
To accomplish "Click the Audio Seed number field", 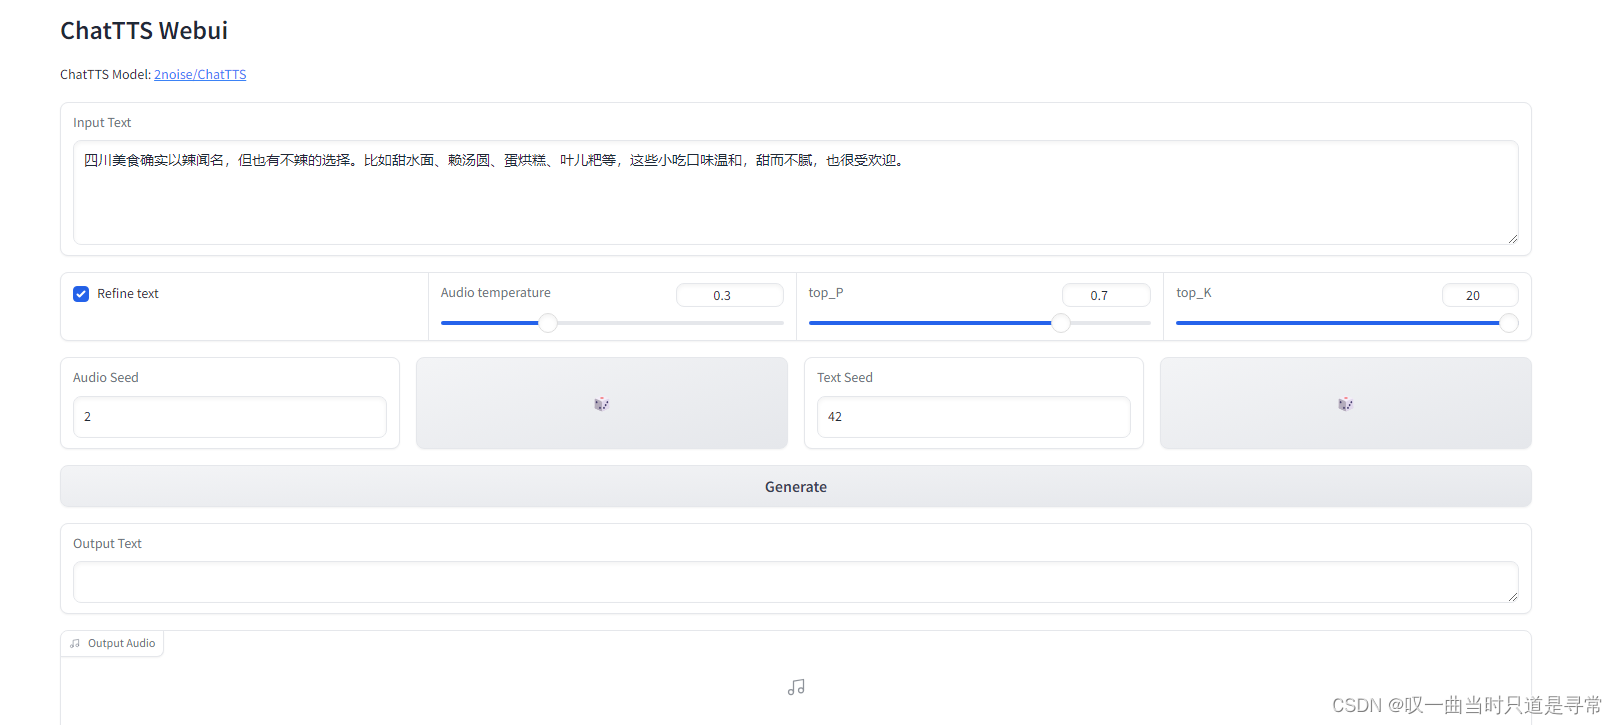I will pyautogui.click(x=230, y=417).
